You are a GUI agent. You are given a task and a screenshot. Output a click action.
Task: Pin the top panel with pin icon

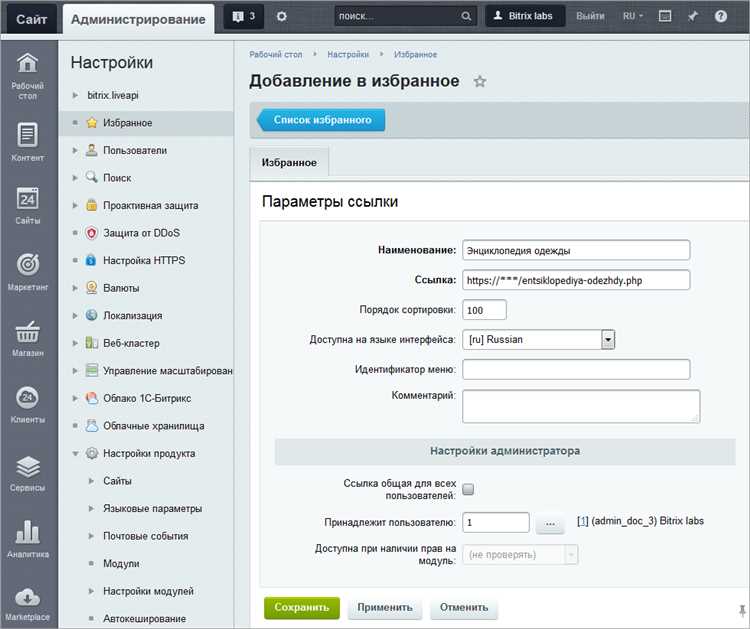(x=692, y=16)
